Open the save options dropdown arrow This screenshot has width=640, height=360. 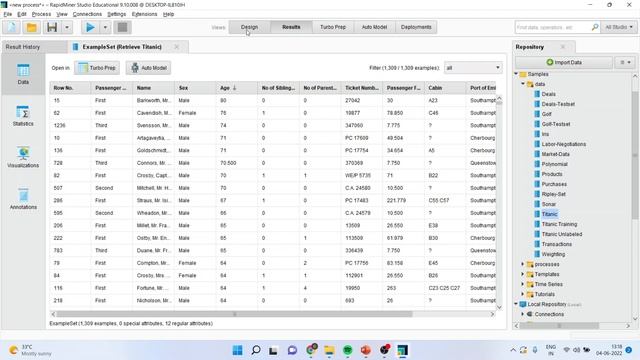67,27
